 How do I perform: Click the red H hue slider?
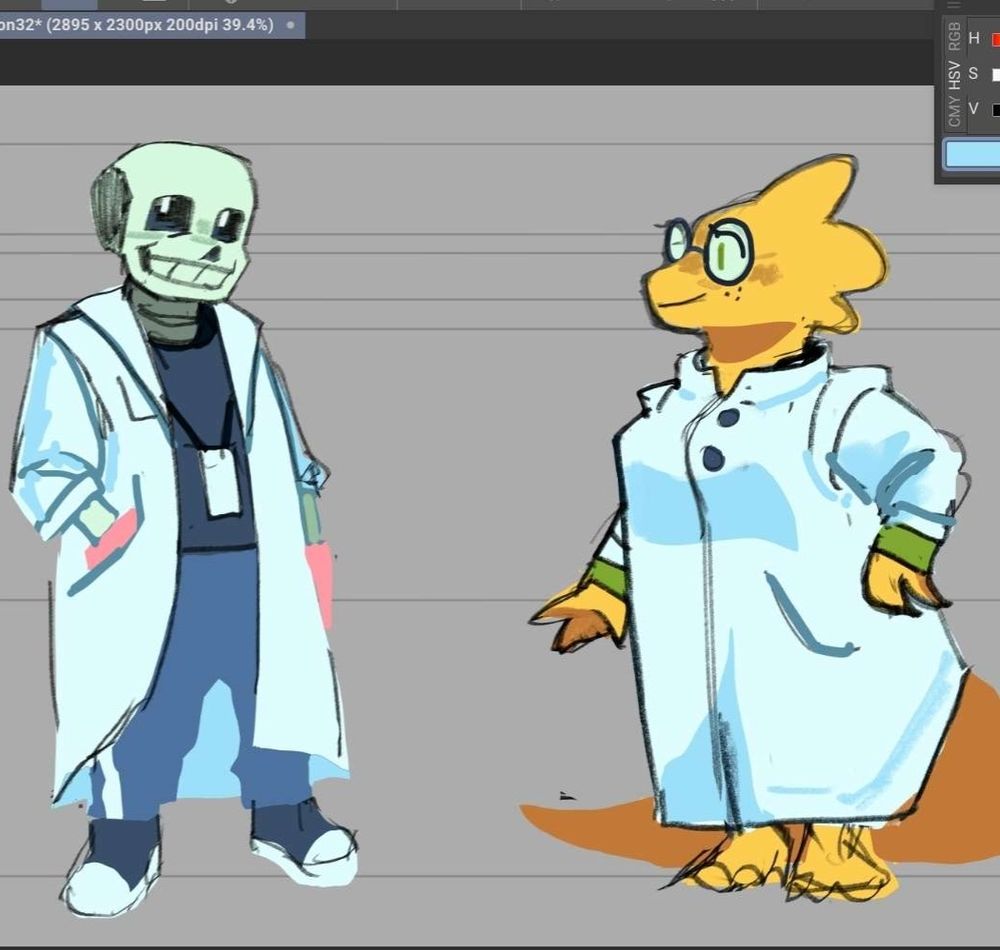[996, 40]
